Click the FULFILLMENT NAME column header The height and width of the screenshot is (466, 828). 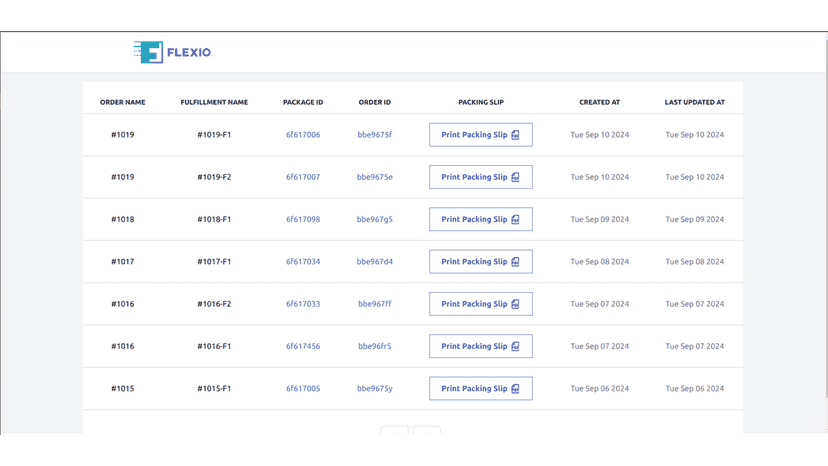point(214,102)
